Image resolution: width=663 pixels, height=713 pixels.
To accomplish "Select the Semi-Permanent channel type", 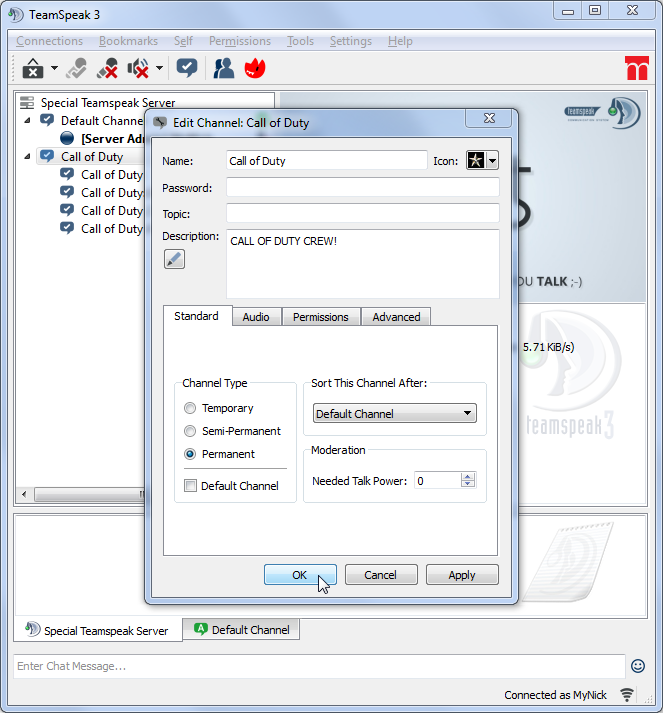I will point(190,431).
